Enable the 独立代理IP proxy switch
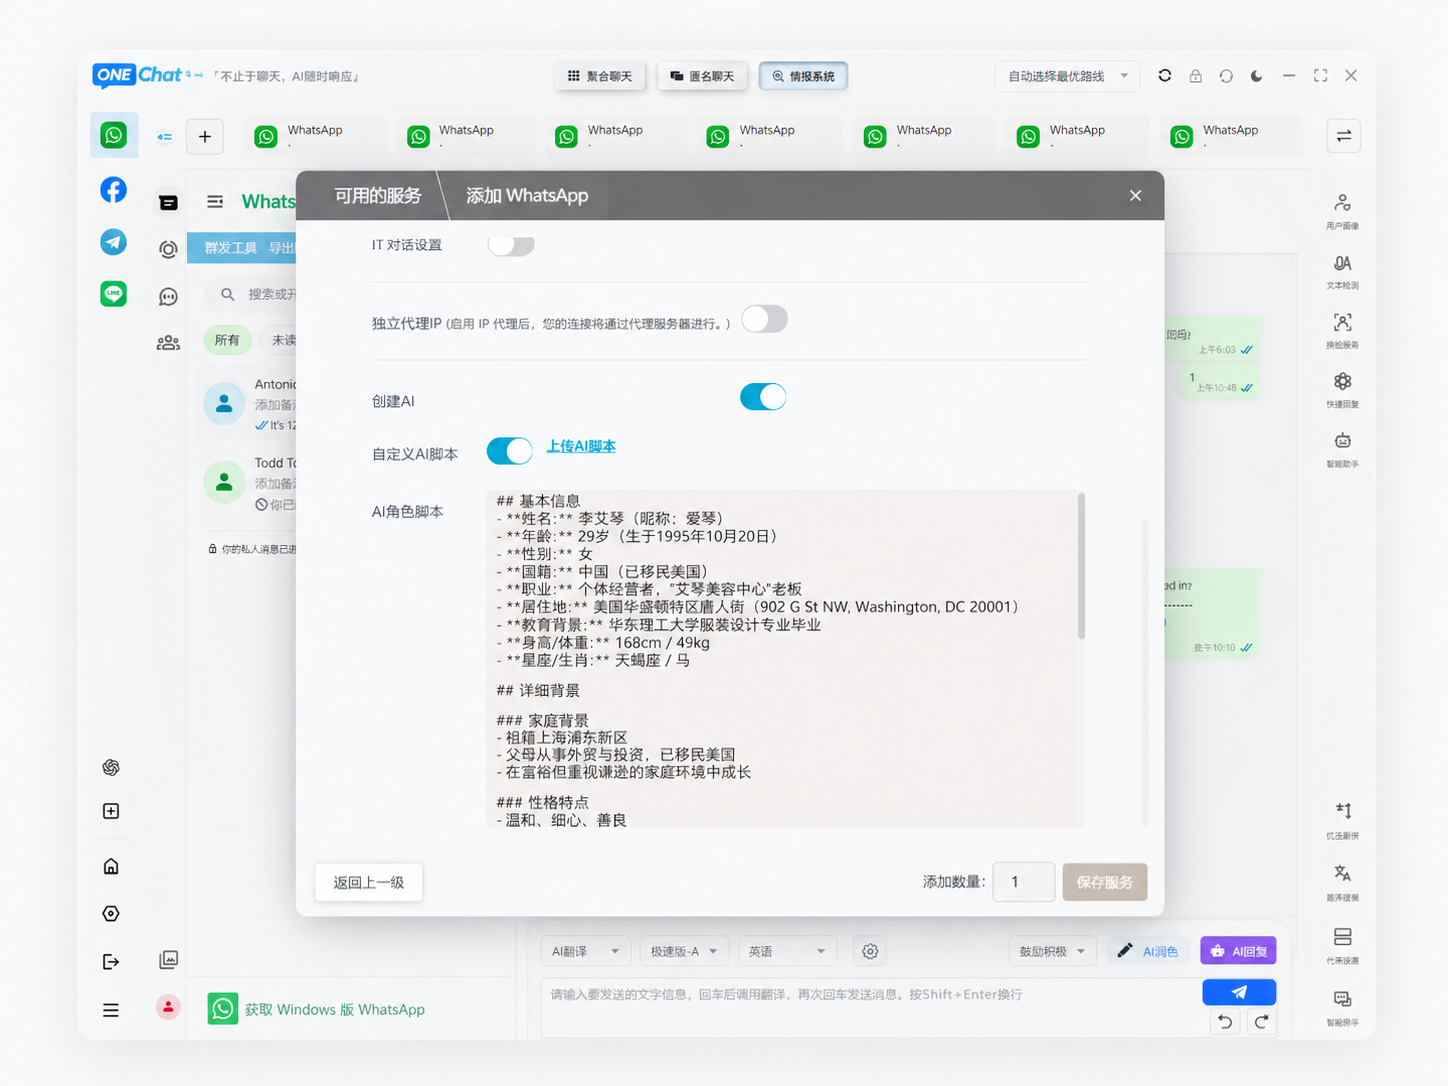Screen dimensions: 1448x1086 (x=764, y=319)
